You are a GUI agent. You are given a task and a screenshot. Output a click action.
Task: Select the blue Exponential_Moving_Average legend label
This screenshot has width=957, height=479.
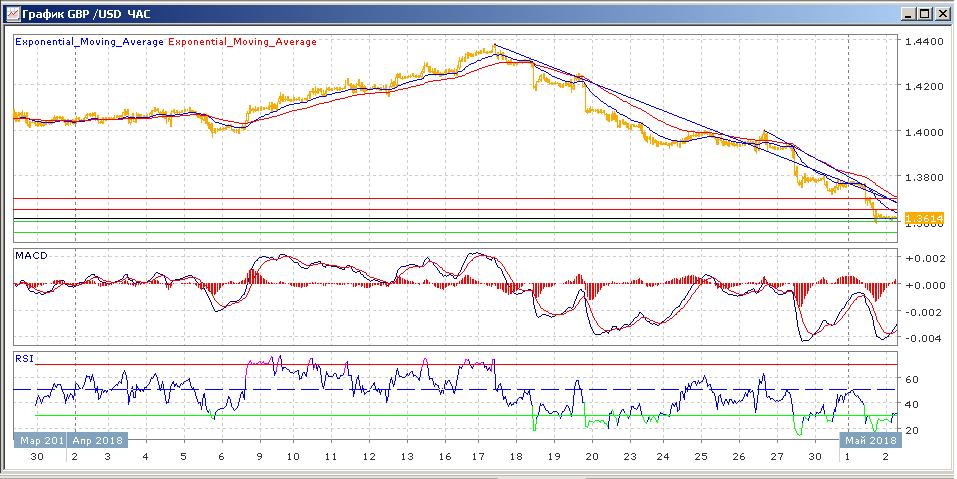pos(89,42)
